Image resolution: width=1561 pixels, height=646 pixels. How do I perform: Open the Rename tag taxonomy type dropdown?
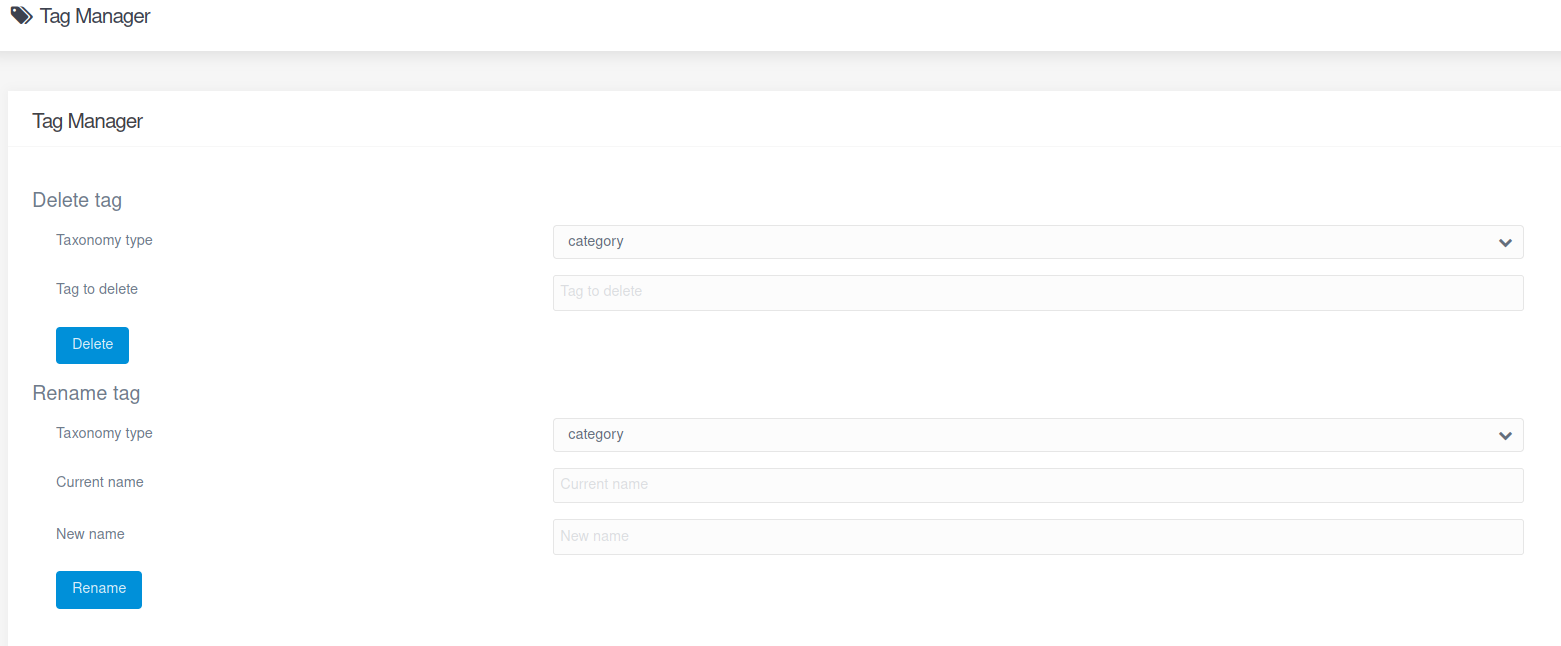coord(1038,435)
